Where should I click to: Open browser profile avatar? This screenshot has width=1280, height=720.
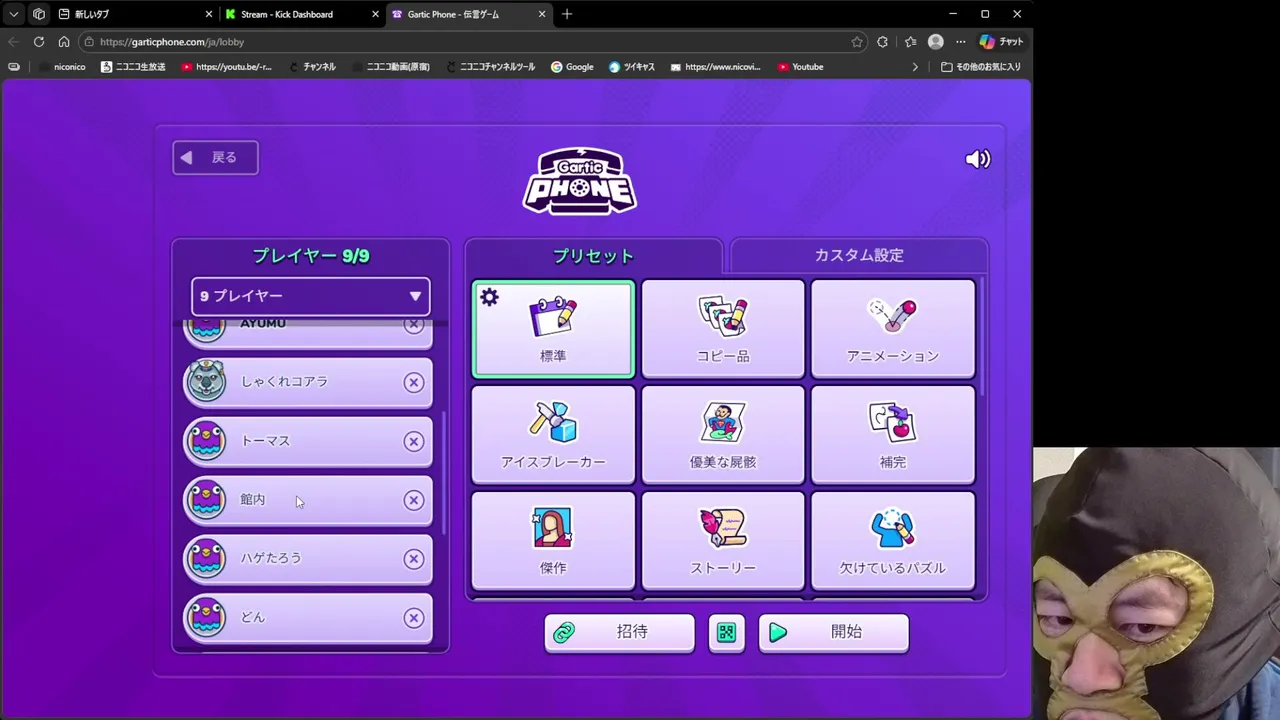pos(936,42)
